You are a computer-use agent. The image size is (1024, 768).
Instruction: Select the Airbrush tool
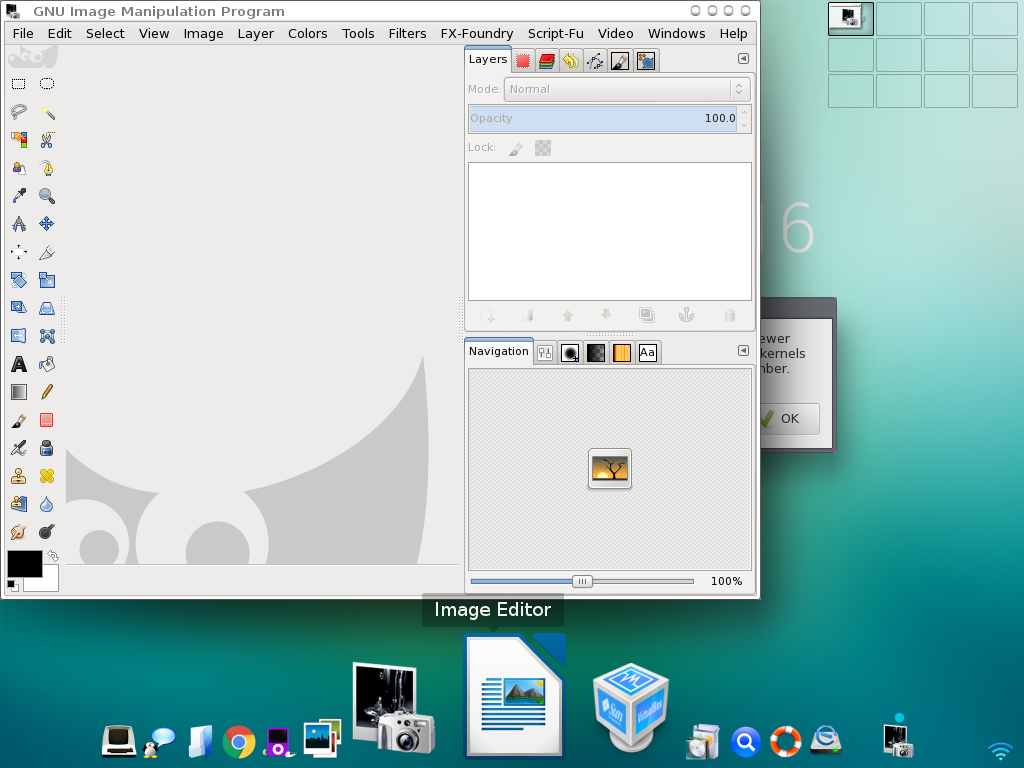tap(19, 448)
